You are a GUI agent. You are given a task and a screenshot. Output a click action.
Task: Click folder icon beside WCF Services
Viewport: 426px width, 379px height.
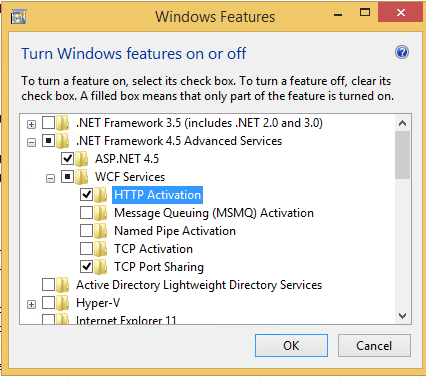click(x=82, y=177)
